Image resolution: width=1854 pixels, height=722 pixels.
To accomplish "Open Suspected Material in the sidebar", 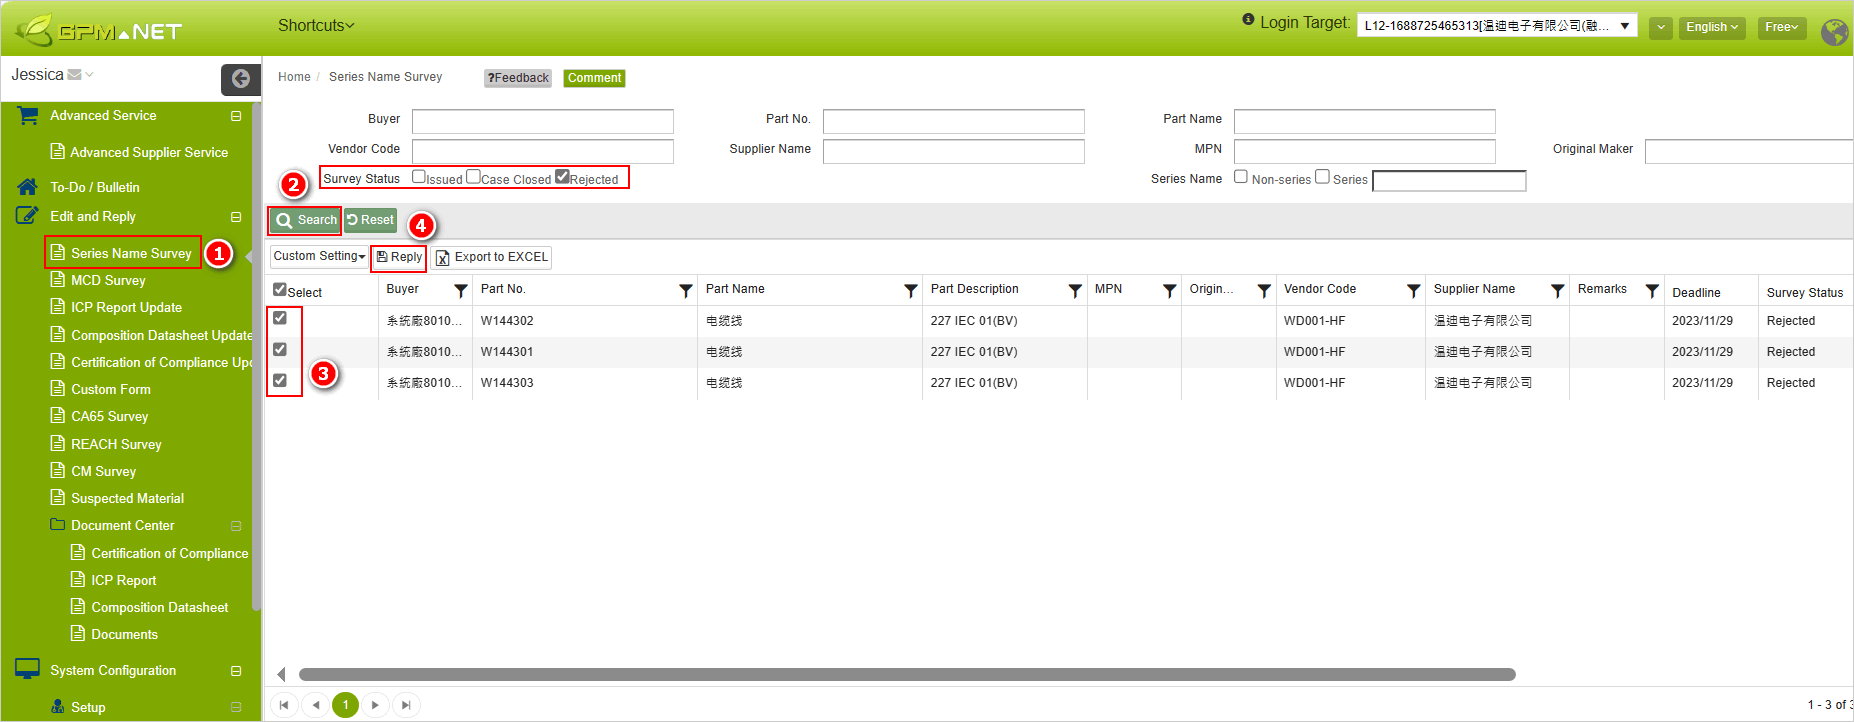I will coord(127,498).
